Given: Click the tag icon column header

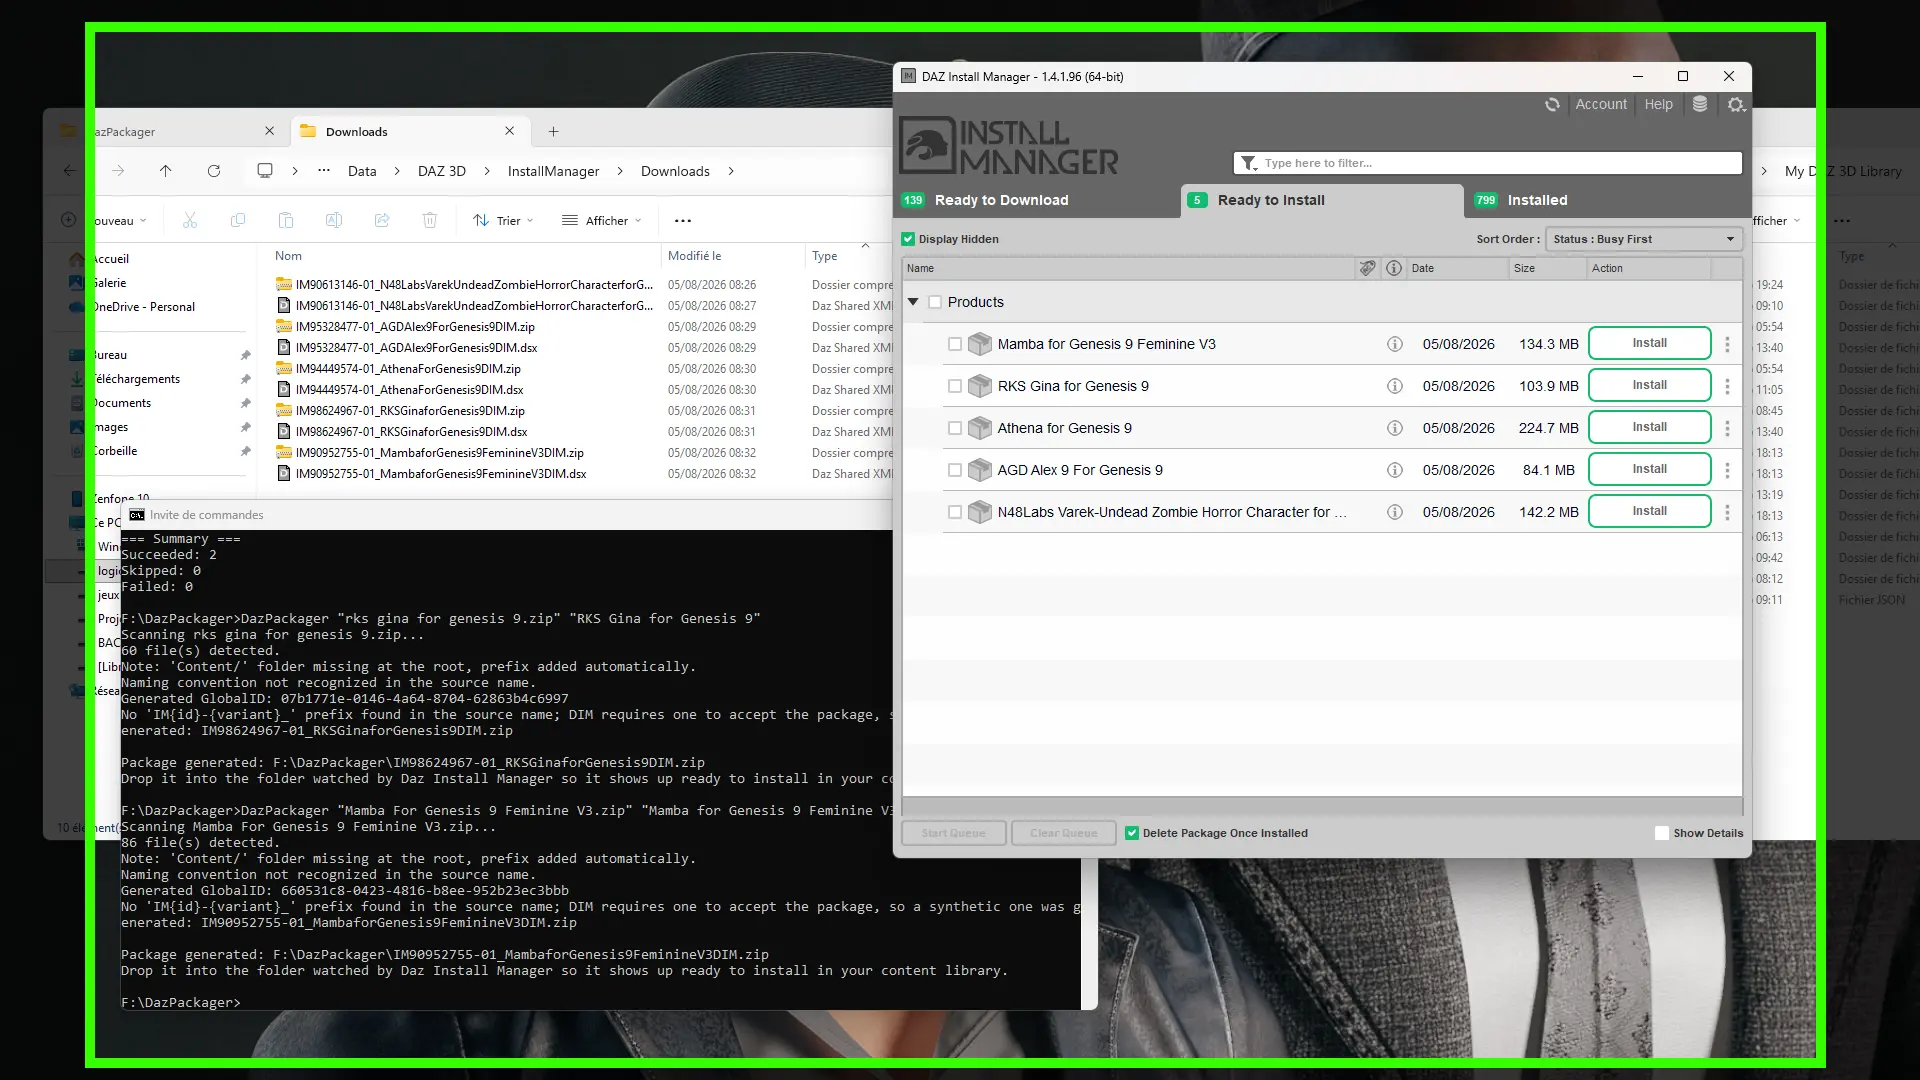Looking at the screenshot, I should pyautogui.click(x=1367, y=268).
